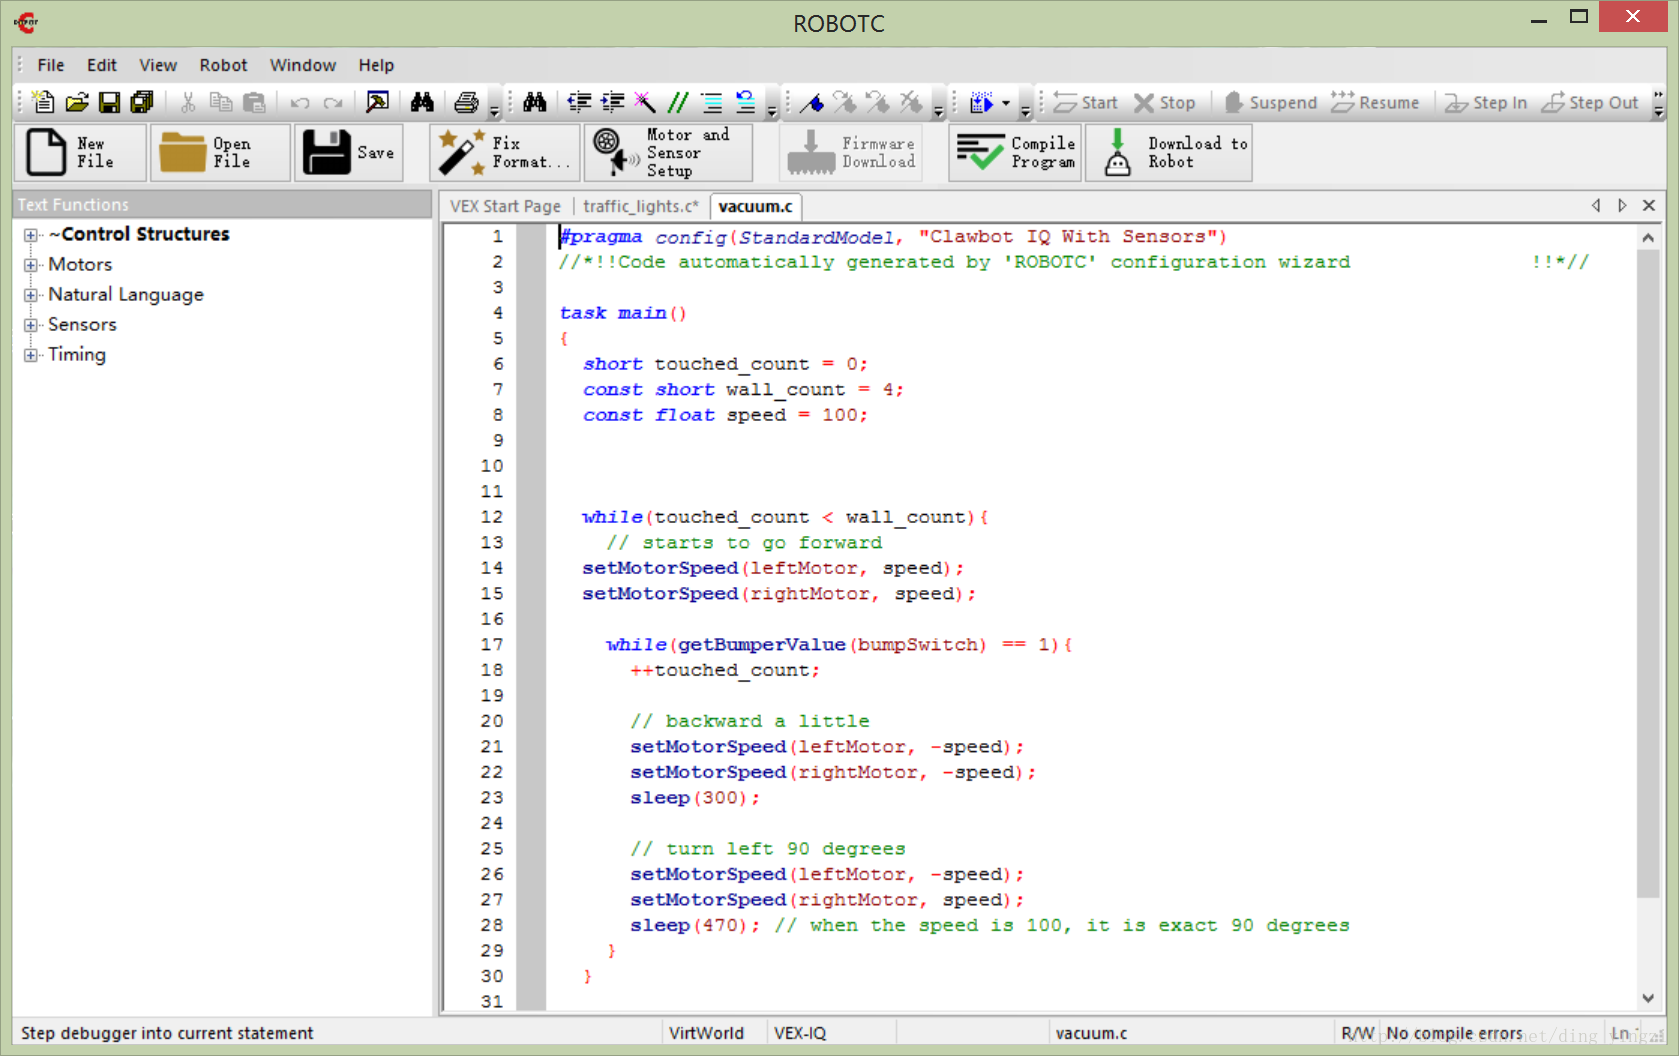Open the Robot menu
Image resolution: width=1679 pixels, height=1056 pixels.
[x=223, y=65]
